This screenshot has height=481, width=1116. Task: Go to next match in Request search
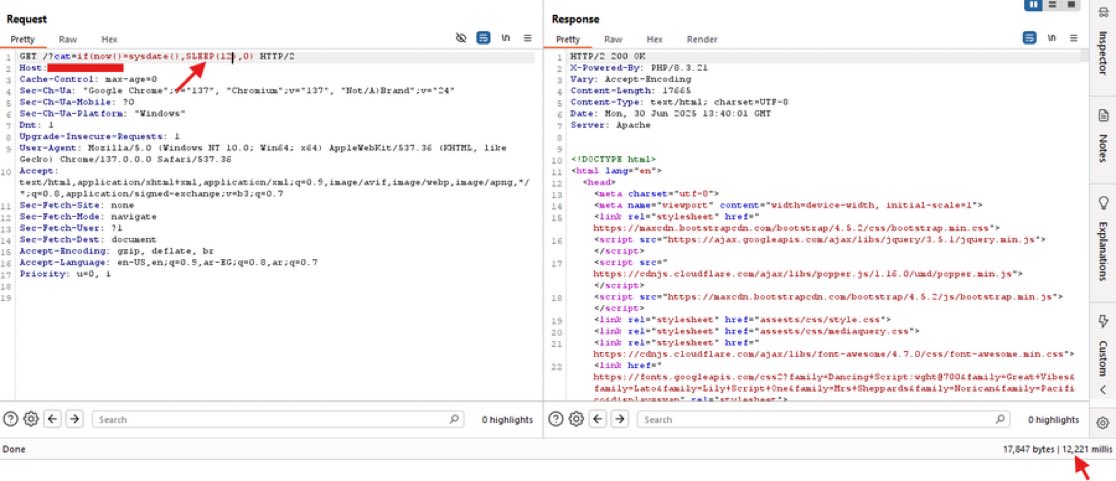coord(74,419)
